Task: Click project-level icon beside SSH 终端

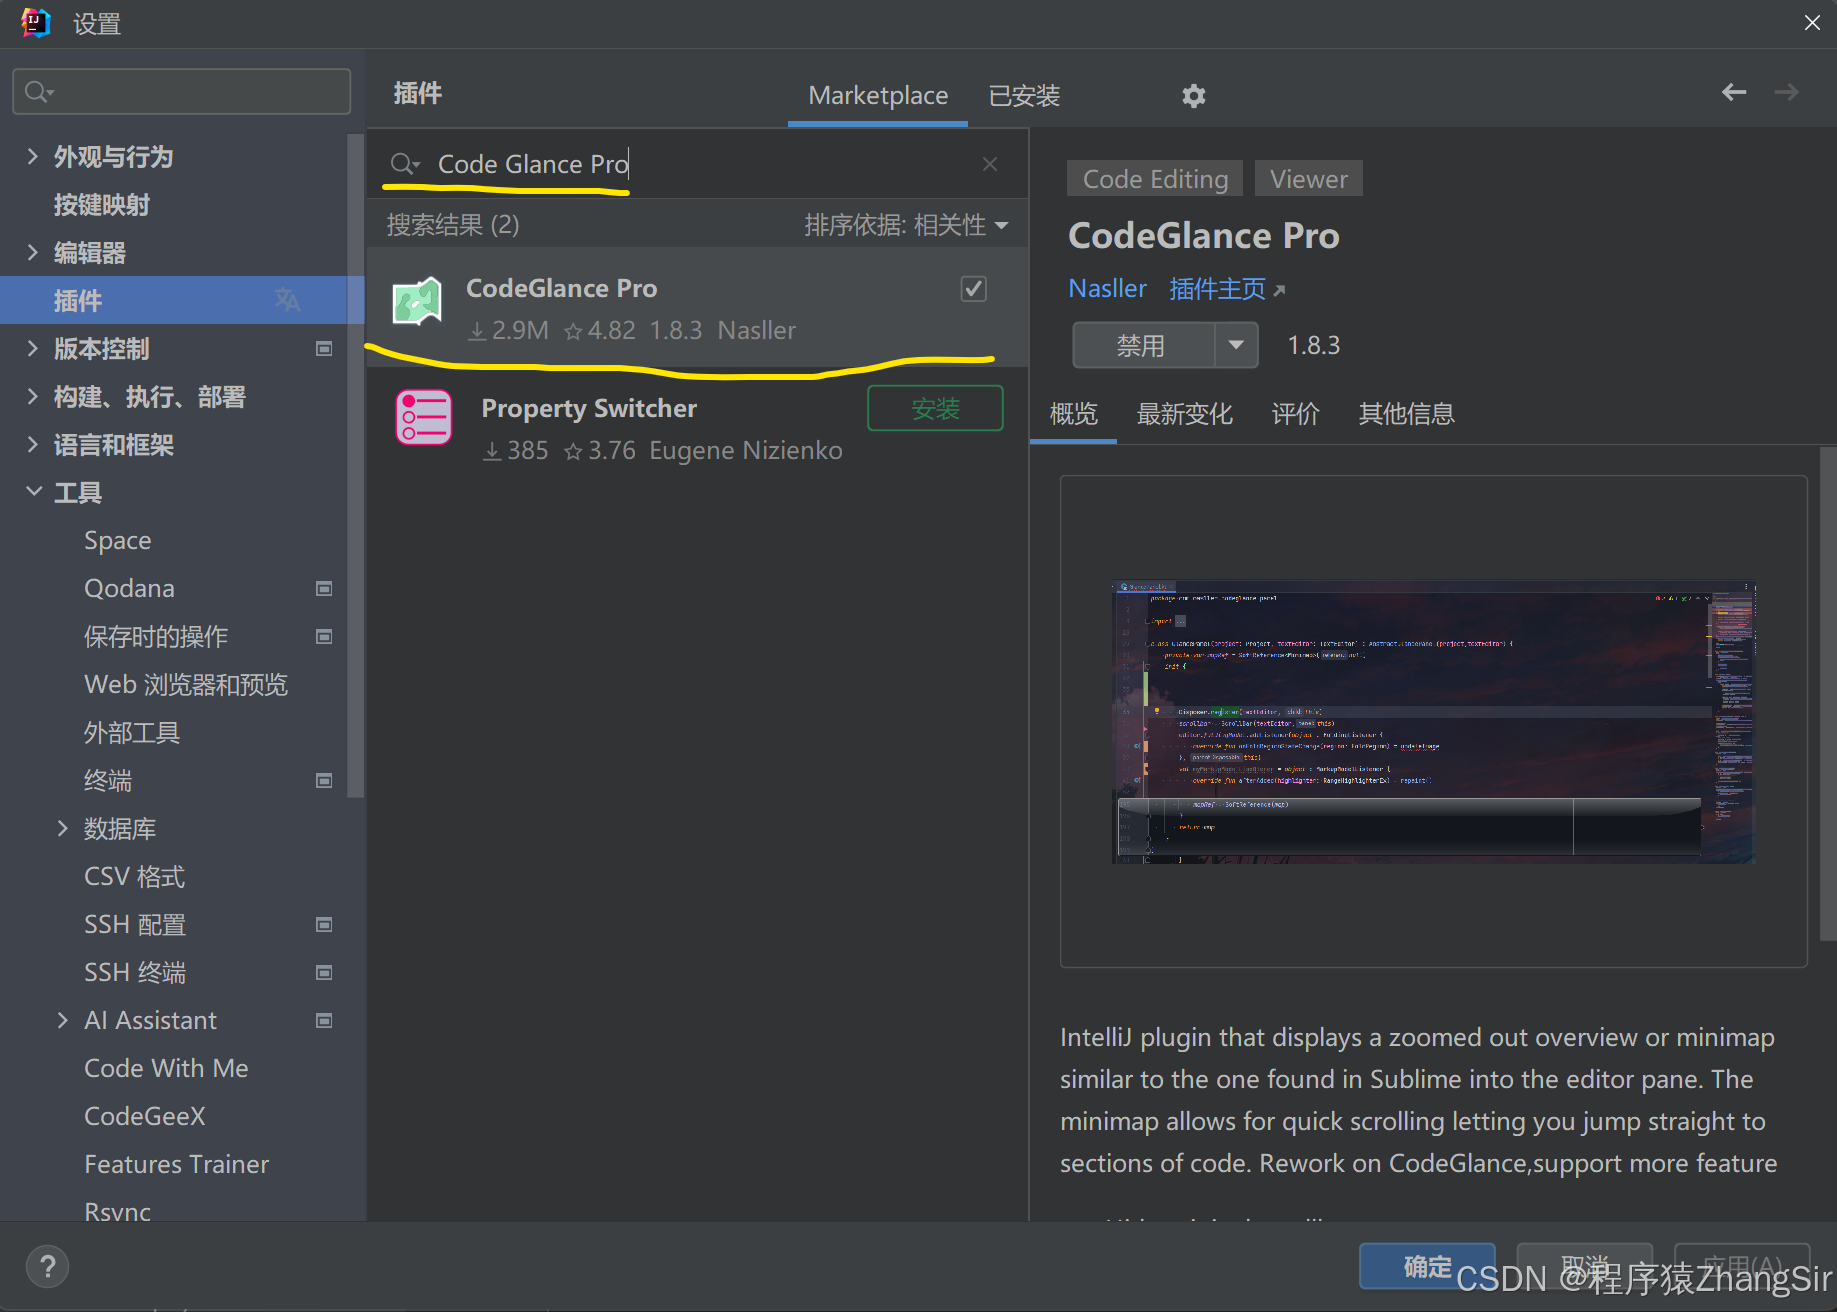Action: pos(324,973)
